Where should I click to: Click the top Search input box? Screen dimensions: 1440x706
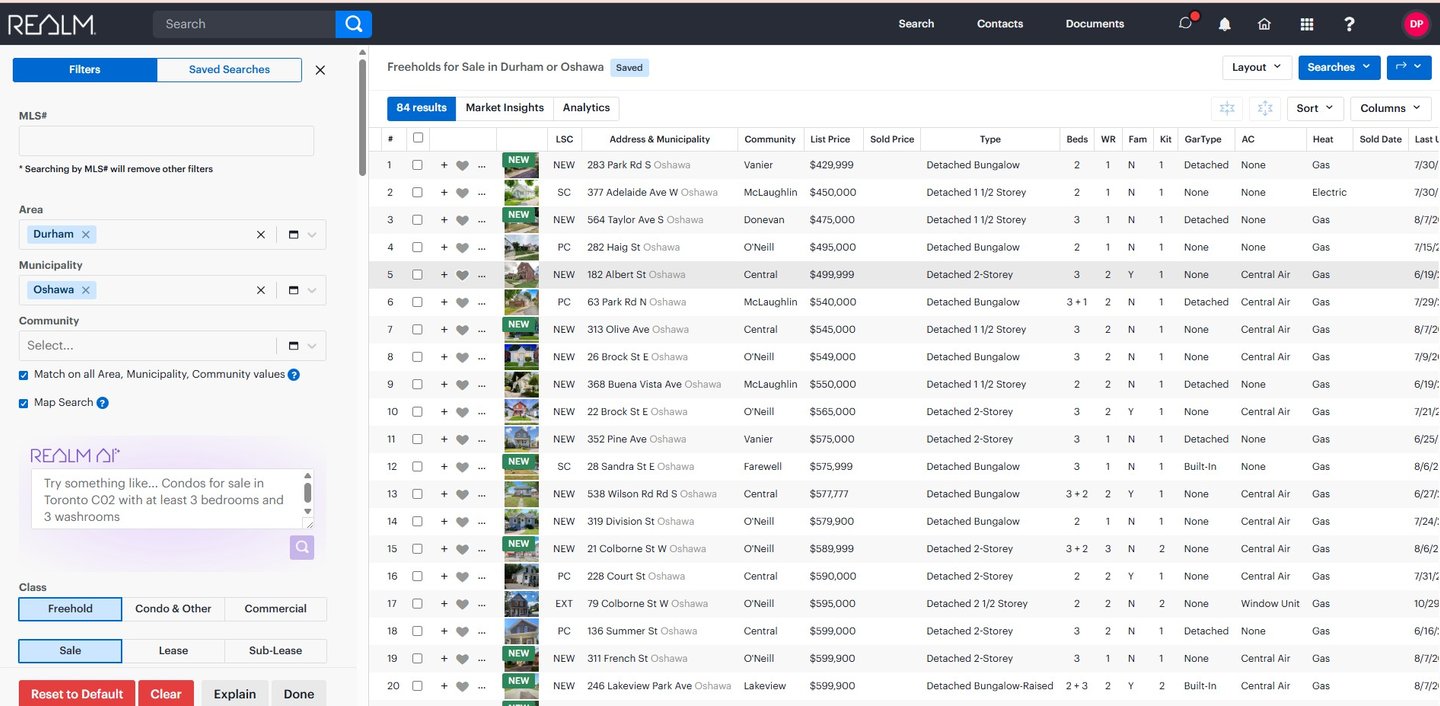coord(244,24)
